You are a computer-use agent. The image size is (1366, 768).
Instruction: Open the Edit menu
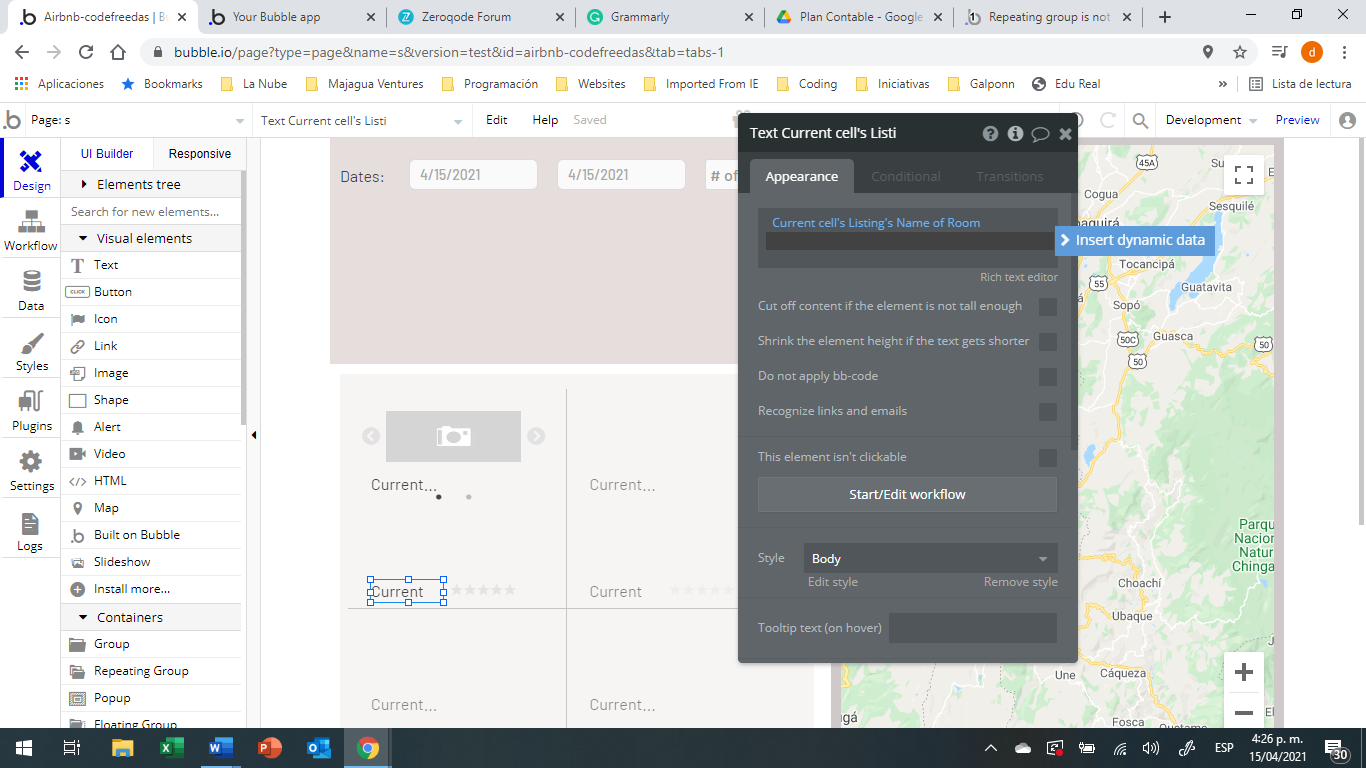tap(497, 120)
